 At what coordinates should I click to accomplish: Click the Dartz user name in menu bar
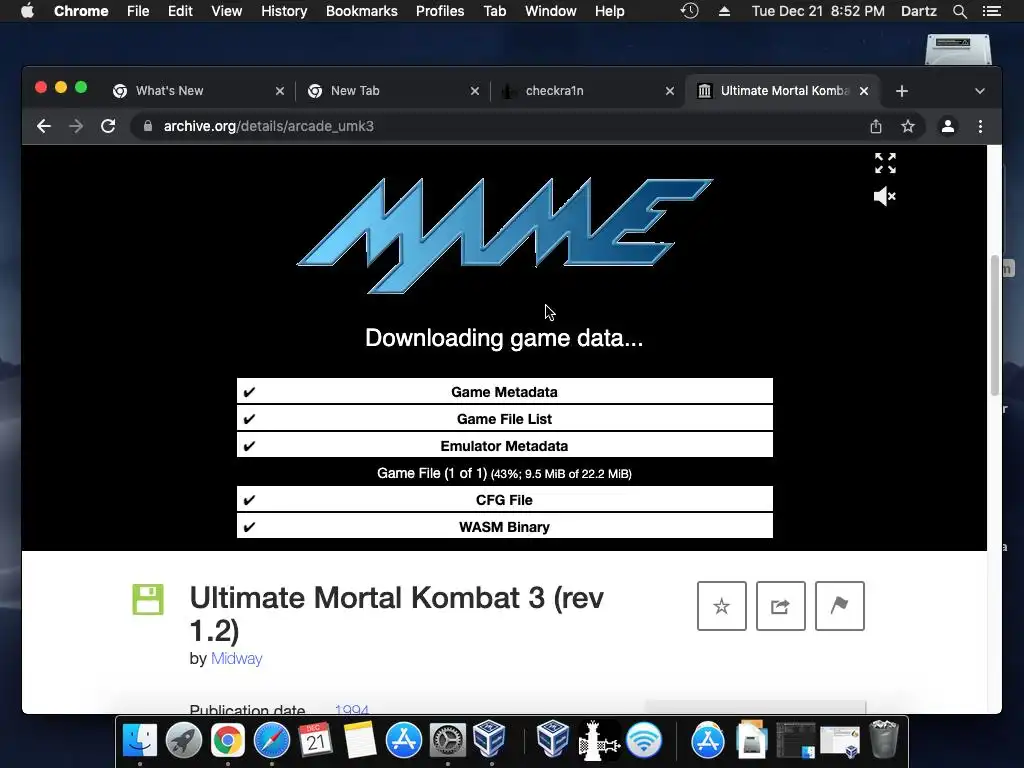(918, 11)
